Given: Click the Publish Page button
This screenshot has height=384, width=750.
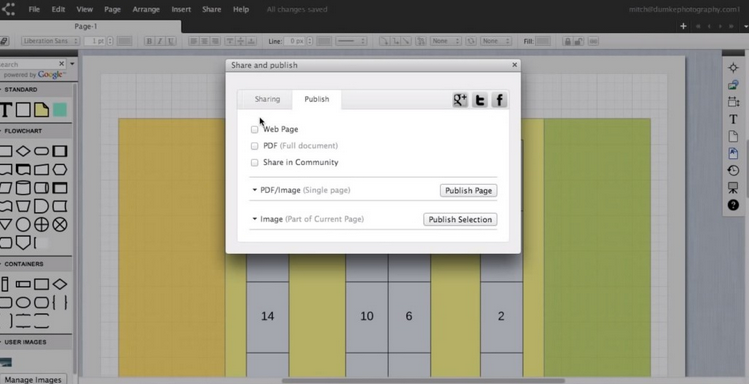Looking at the screenshot, I should 468,190.
